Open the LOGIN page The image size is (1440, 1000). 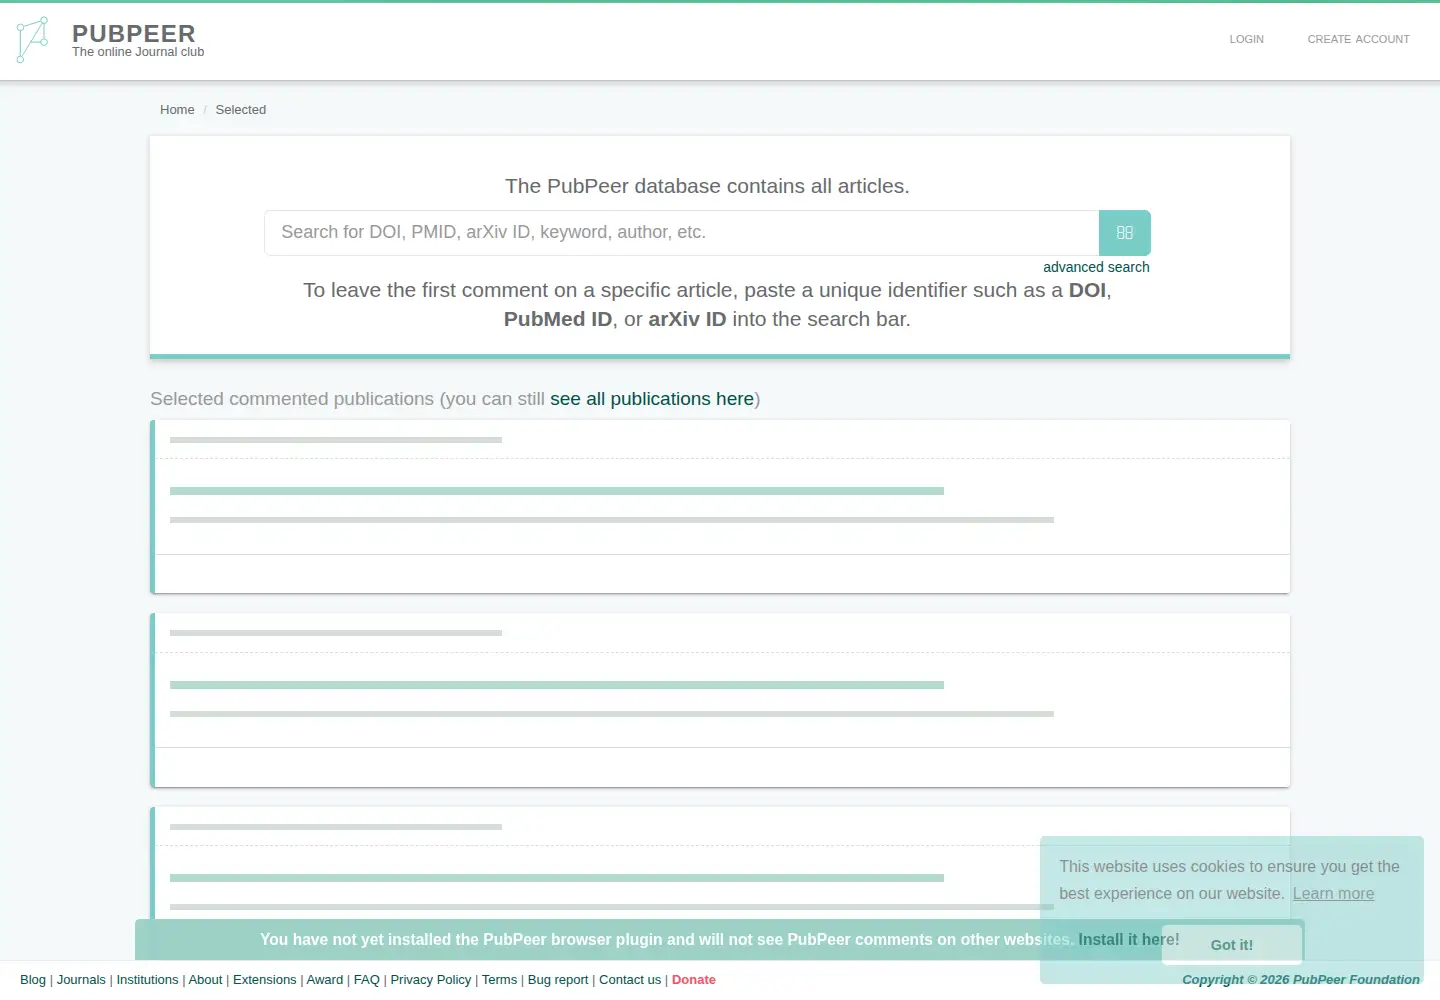1246,39
